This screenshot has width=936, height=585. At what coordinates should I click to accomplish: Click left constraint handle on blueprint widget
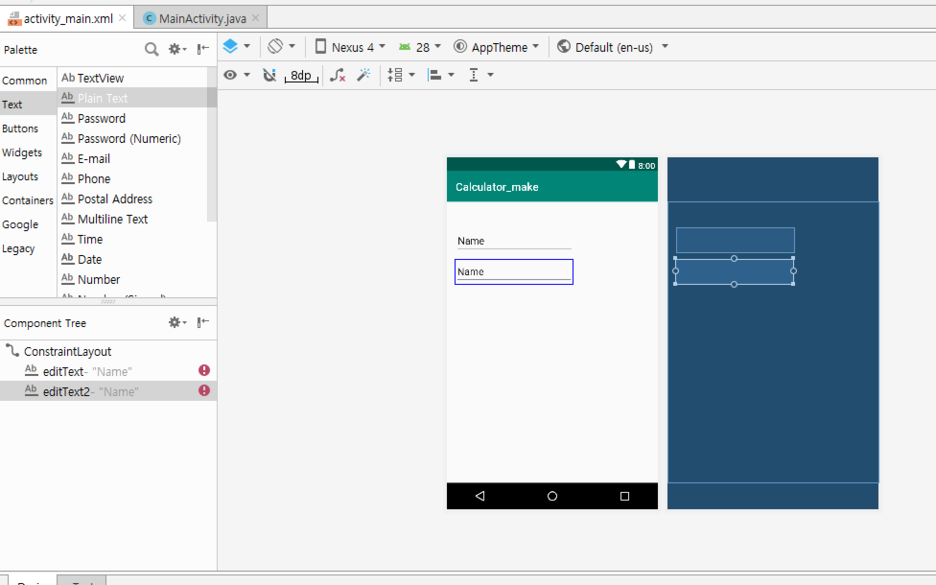click(676, 271)
